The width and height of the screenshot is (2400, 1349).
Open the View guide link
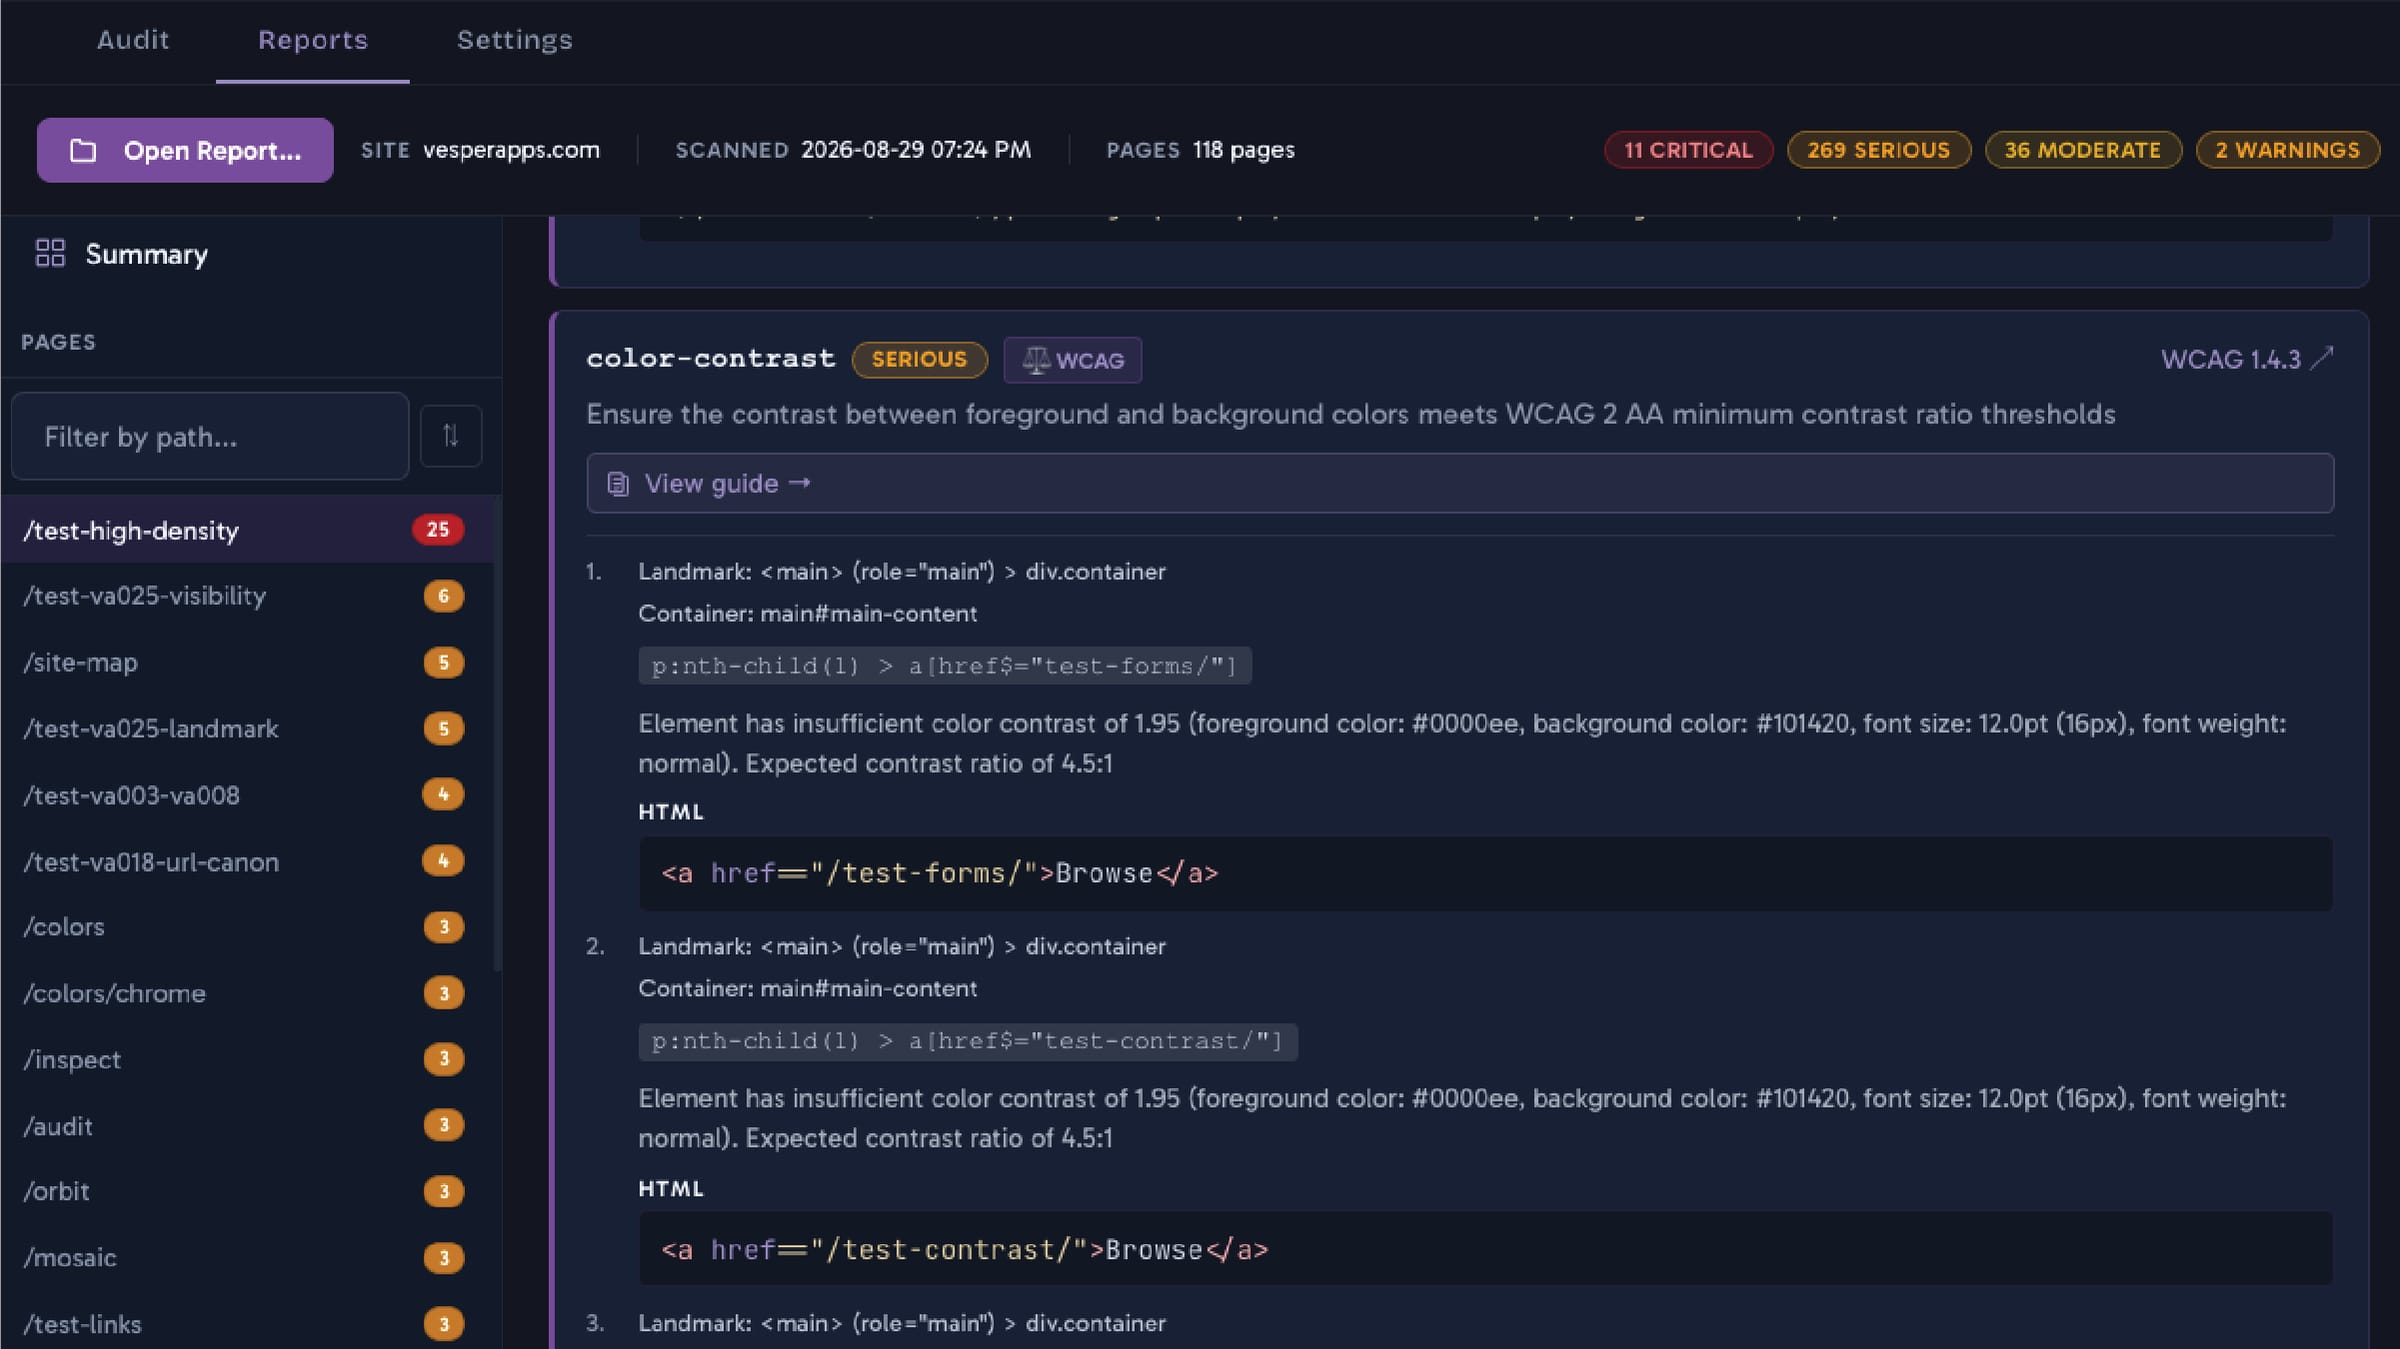pyautogui.click(x=1460, y=483)
